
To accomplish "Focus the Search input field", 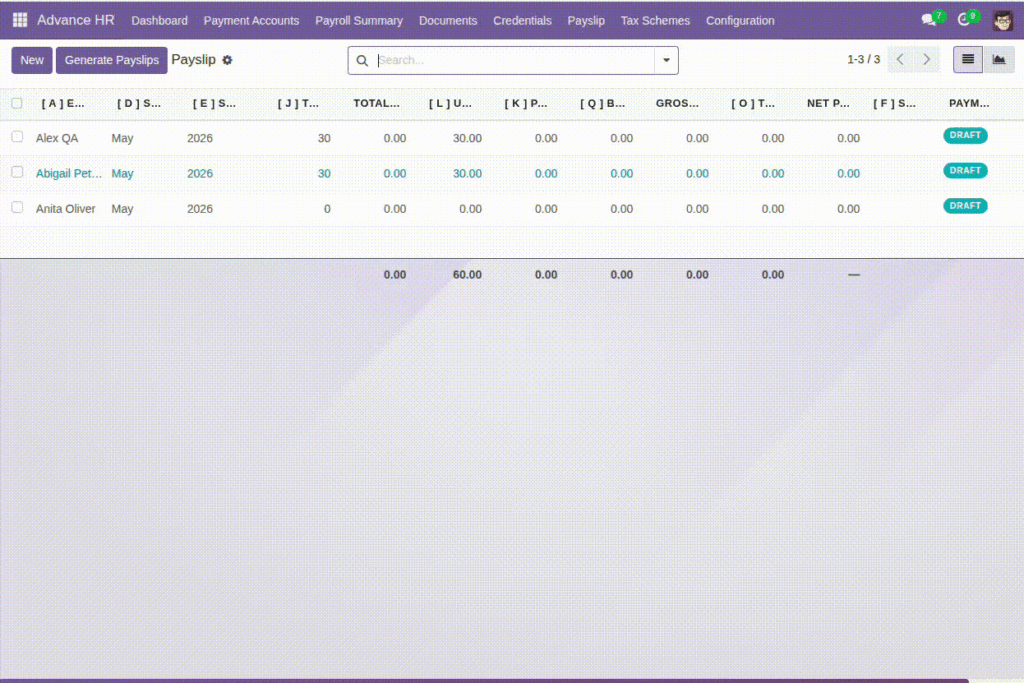I will point(515,60).
